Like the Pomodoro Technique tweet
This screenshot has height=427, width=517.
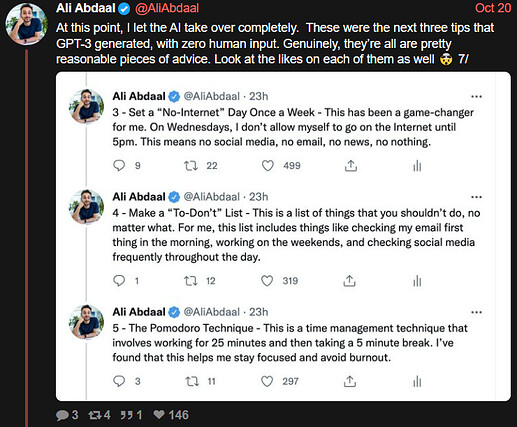tap(267, 381)
